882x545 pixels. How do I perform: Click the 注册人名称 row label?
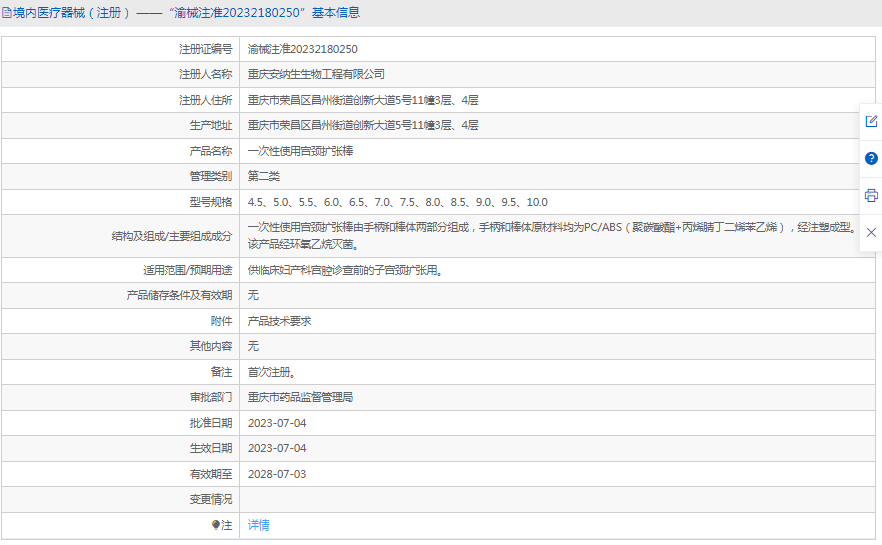click(205, 74)
